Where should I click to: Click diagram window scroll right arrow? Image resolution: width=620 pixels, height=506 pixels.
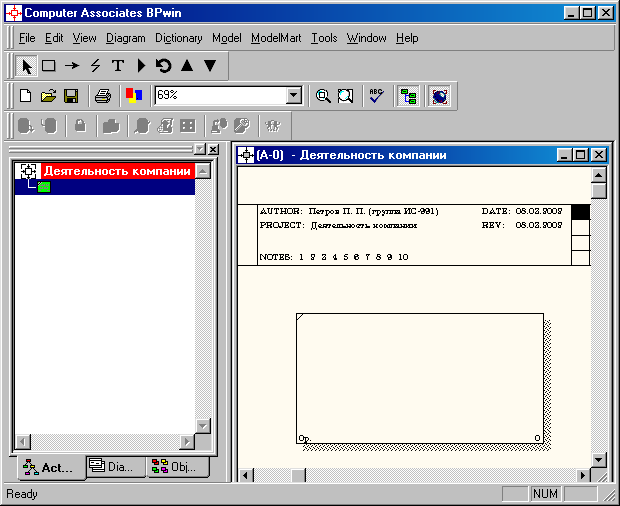[x=582, y=475]
